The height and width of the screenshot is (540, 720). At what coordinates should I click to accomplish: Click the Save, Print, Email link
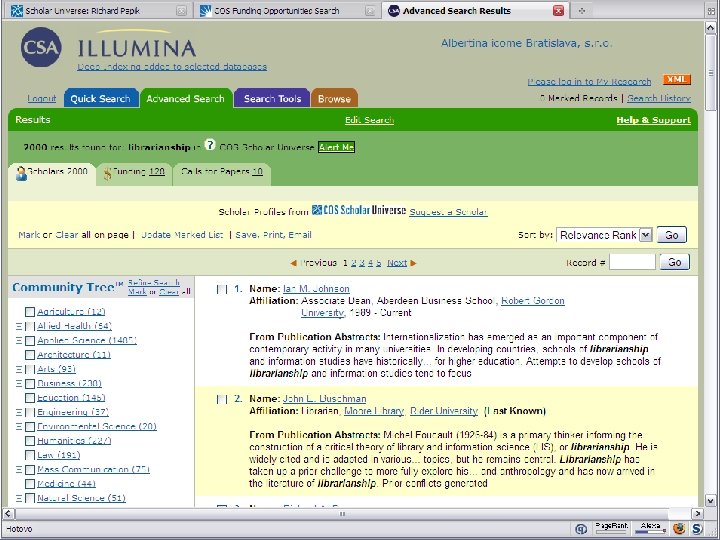(273, 235)
